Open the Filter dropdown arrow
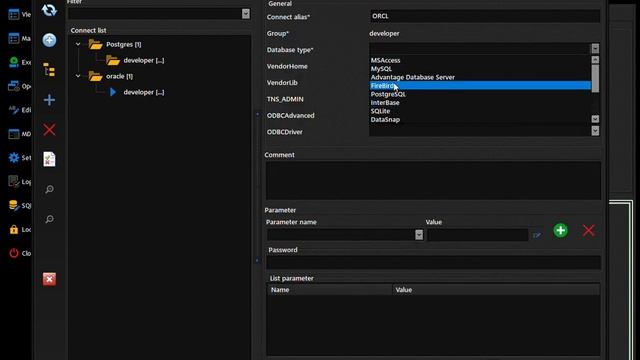This screenshot has height=360, width=640. 246,13
